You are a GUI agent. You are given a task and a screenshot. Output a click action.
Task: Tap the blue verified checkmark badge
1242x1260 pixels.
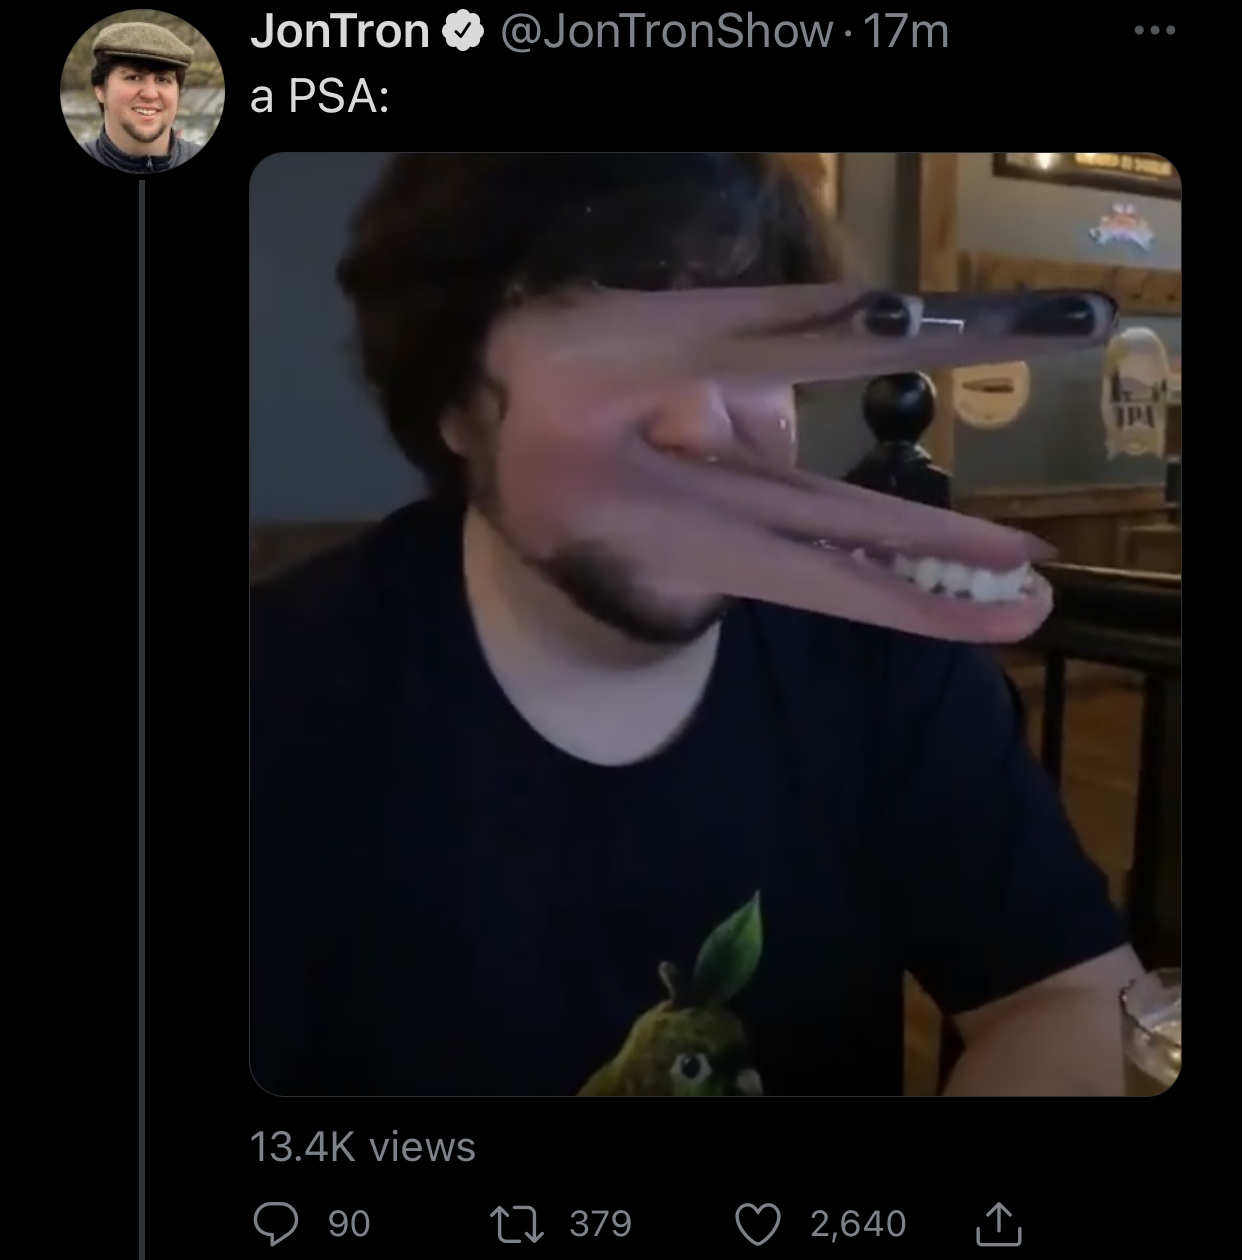tap(460, 33)
